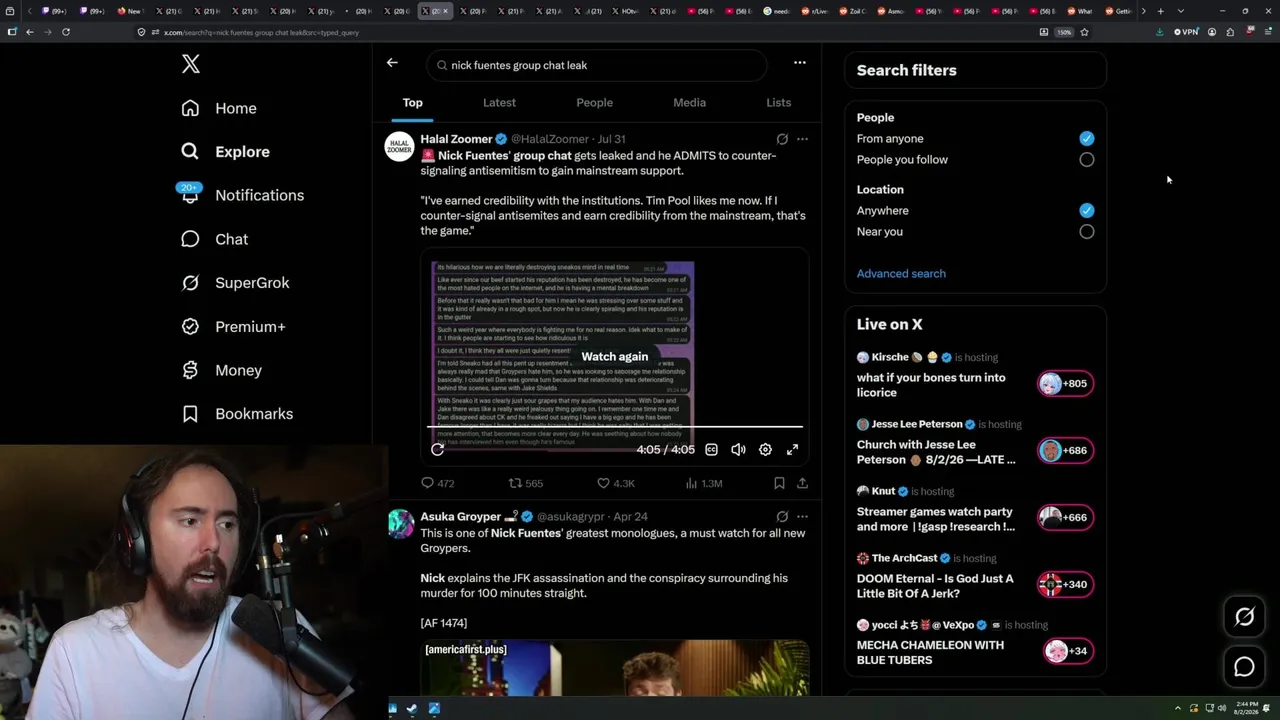The width and height of the screenshot is (1280, 720).
Task: Enter fullscreen on the video
Action: 792,450
